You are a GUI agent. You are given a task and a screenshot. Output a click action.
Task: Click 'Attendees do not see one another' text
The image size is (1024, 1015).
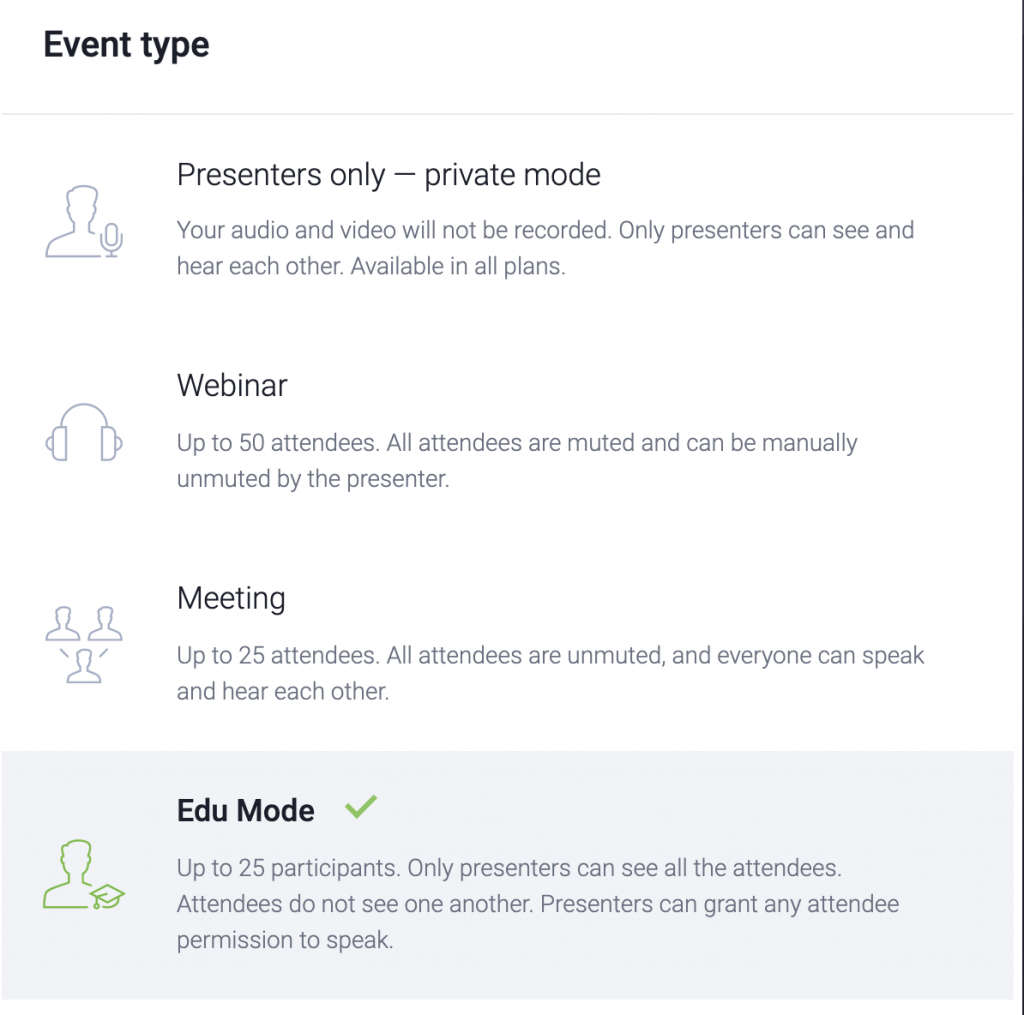(x=355, y=904)
